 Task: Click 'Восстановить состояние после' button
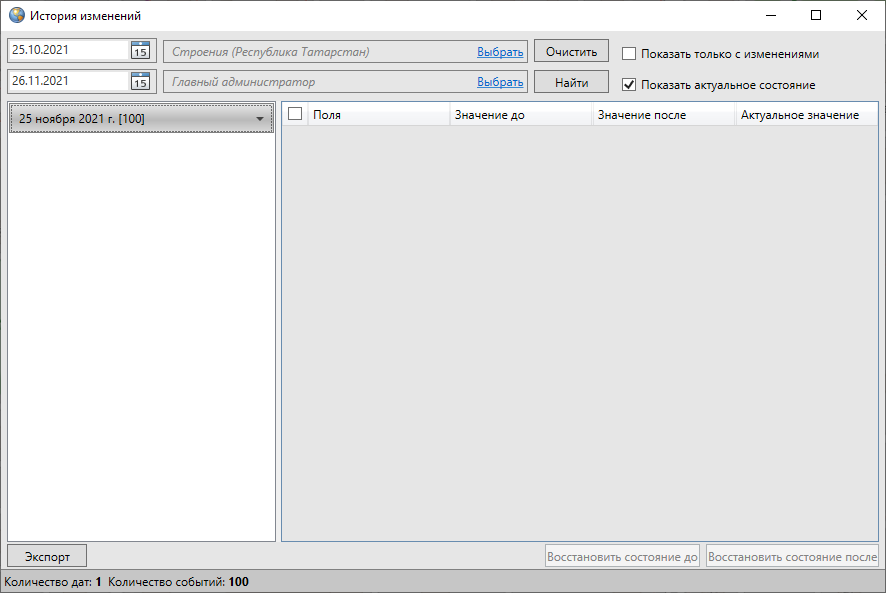point(792,556)
